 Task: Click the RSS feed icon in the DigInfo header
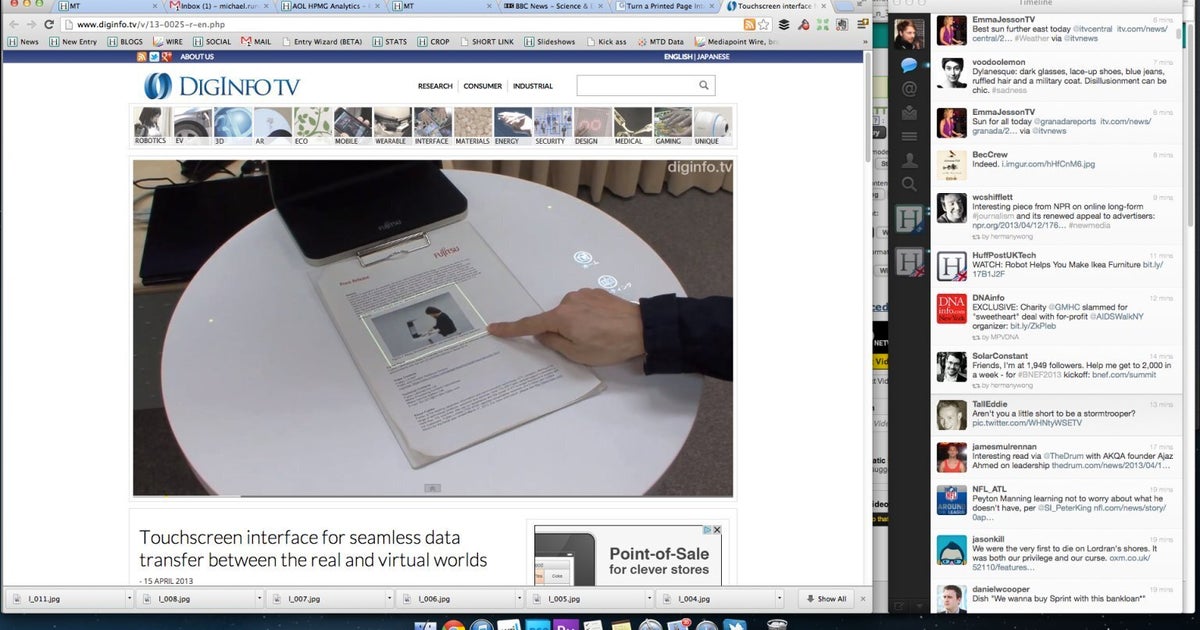(x=141, y=57)
